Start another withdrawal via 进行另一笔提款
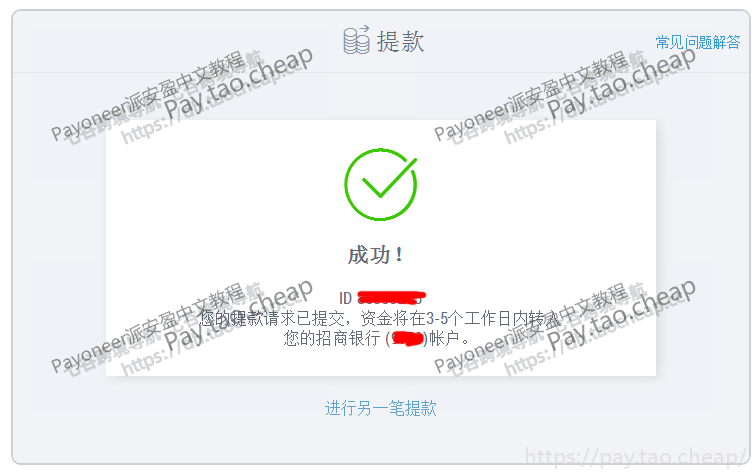 [380, 408]
